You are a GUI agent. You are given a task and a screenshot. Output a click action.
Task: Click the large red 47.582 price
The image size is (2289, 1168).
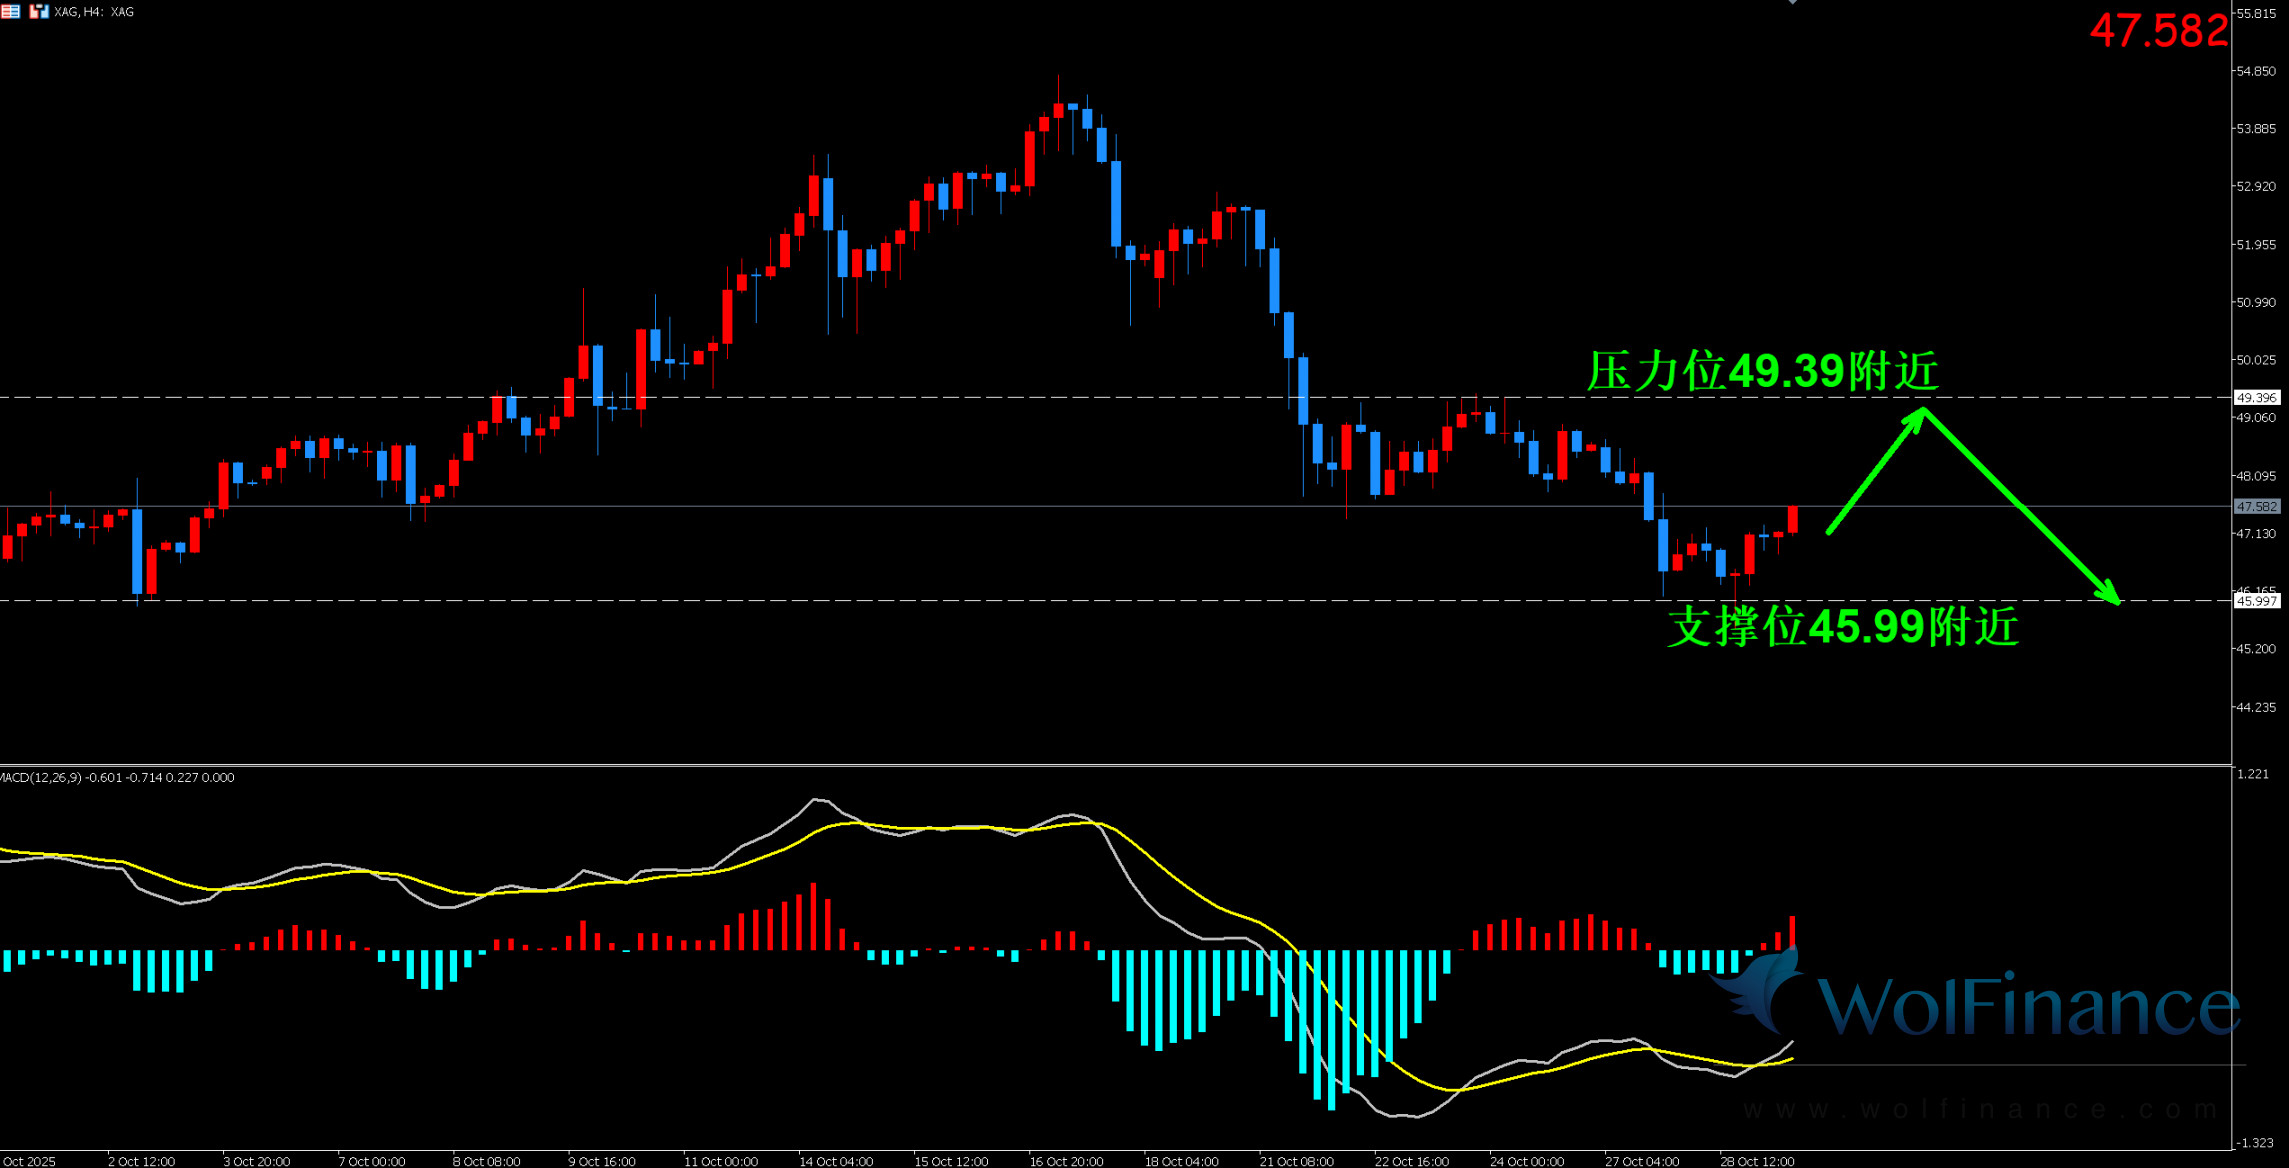point(2158,31)
